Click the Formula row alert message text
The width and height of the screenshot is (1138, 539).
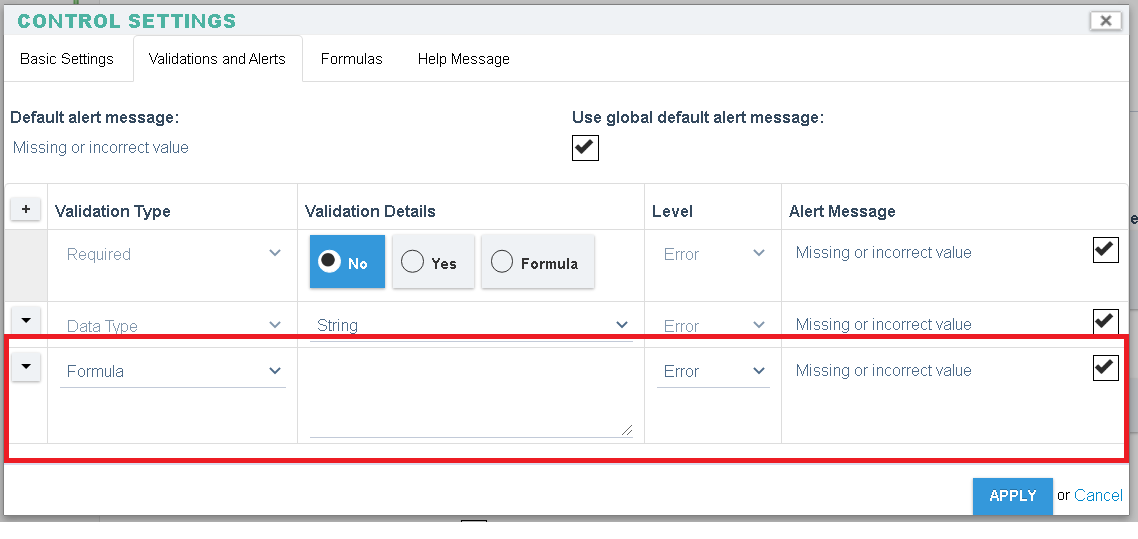click(x=883, y=371)
